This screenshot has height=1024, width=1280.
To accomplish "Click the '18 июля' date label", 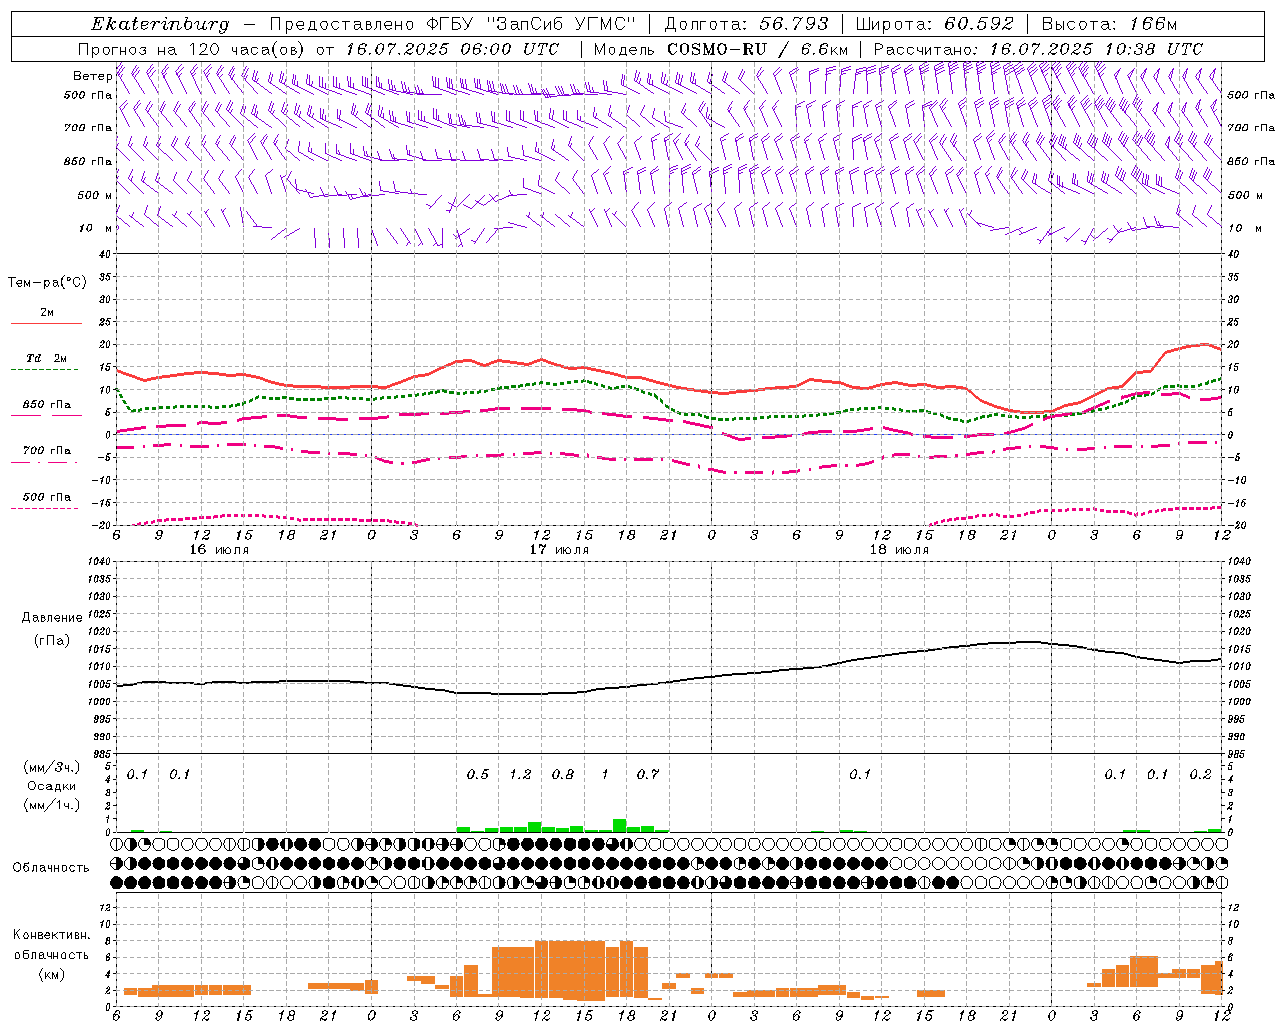I will click(899, 549).
